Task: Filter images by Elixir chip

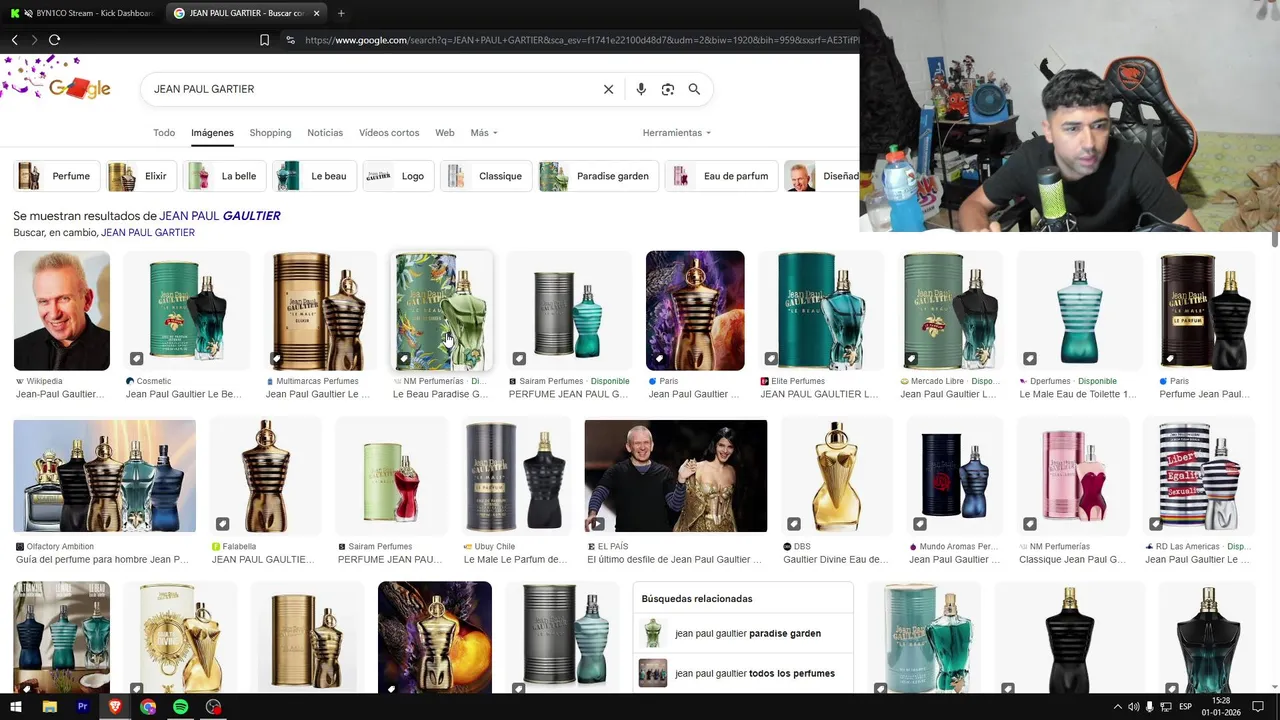Action: point(141,176)
